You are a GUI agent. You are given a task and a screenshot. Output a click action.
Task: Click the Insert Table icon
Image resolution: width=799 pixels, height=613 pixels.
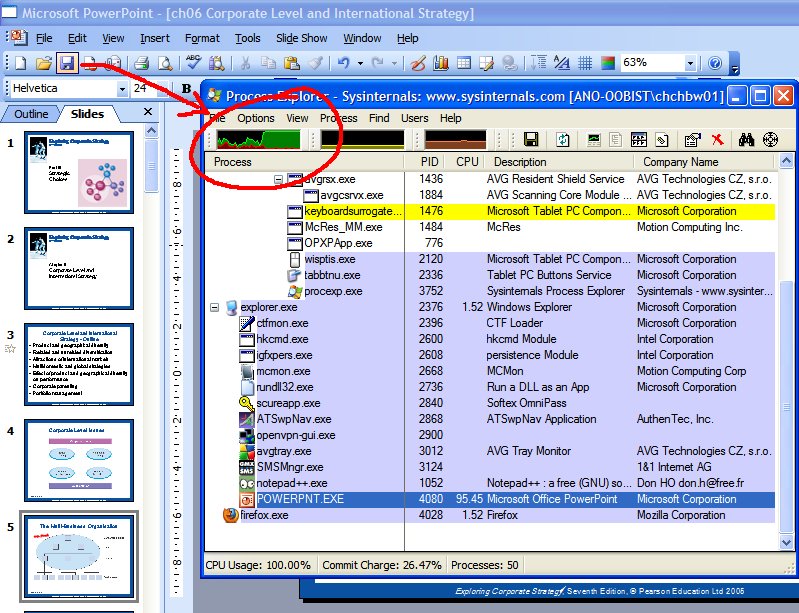click(464, 63)
